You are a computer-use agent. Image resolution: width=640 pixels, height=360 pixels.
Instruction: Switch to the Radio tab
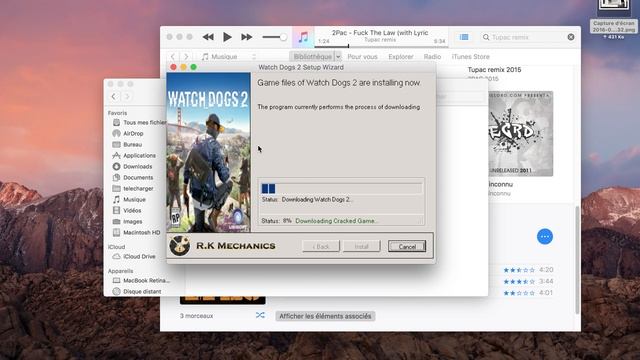click(x=432, y=56)
